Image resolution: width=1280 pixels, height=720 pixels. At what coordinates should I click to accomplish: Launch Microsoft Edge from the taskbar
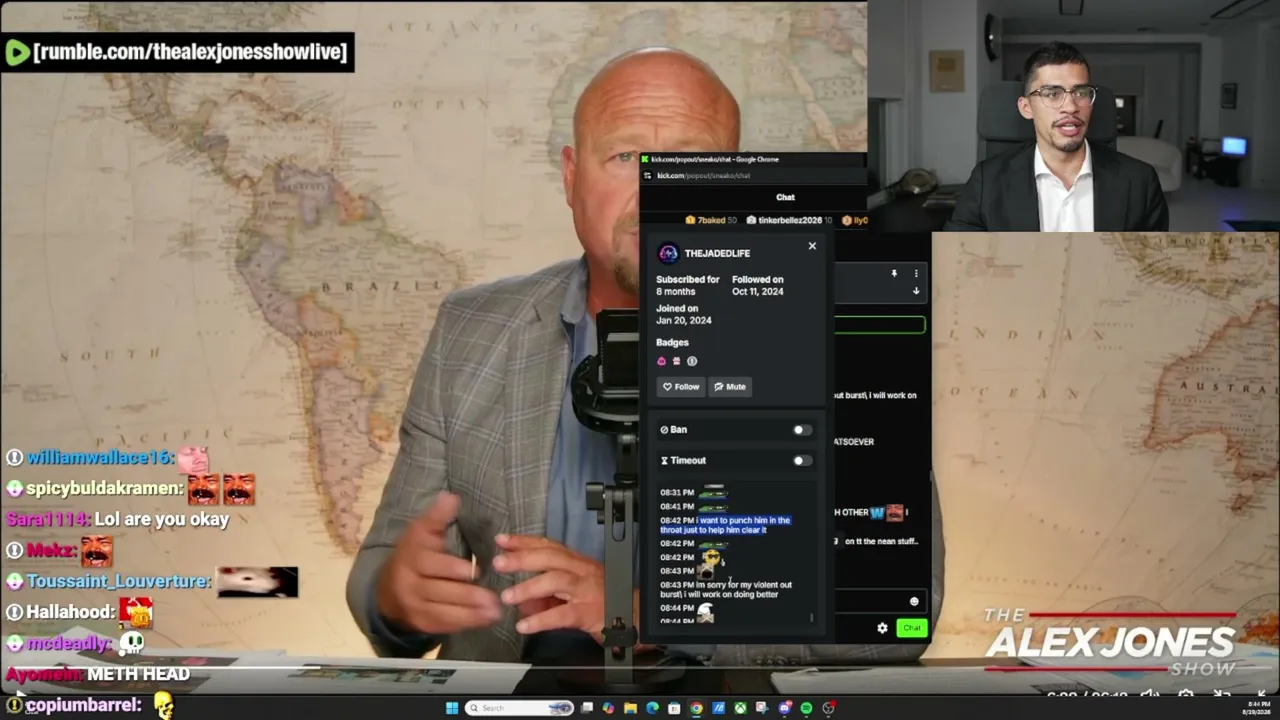click(x=652, y=708)
